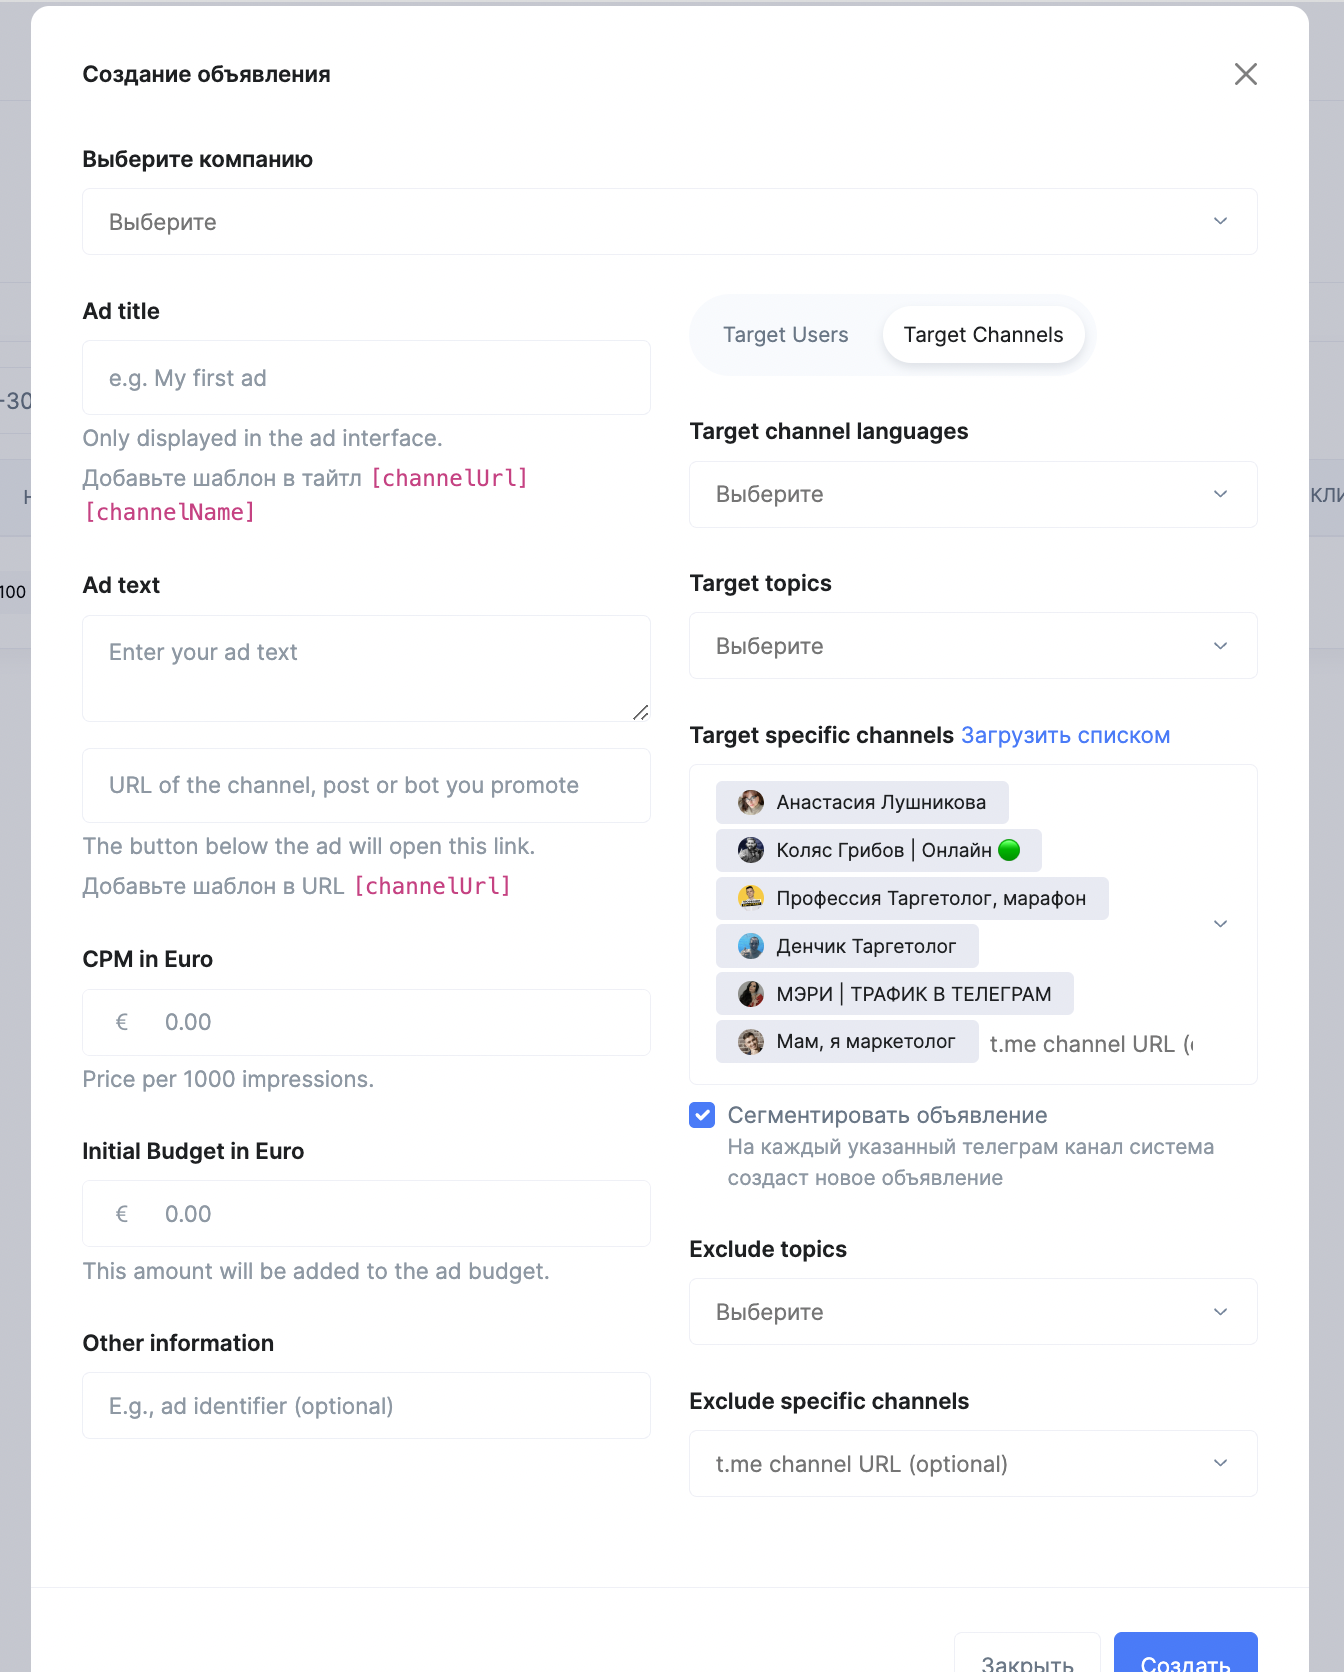Click the Закрыть button

pos(1027,1660)
